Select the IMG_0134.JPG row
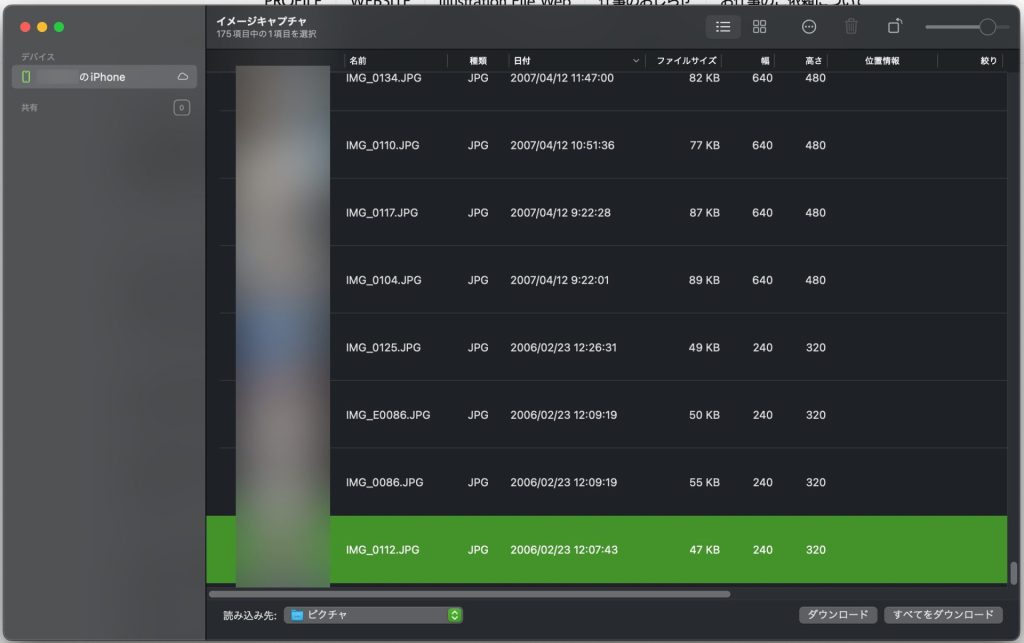 pyautogui.click(x=600, y=78)
